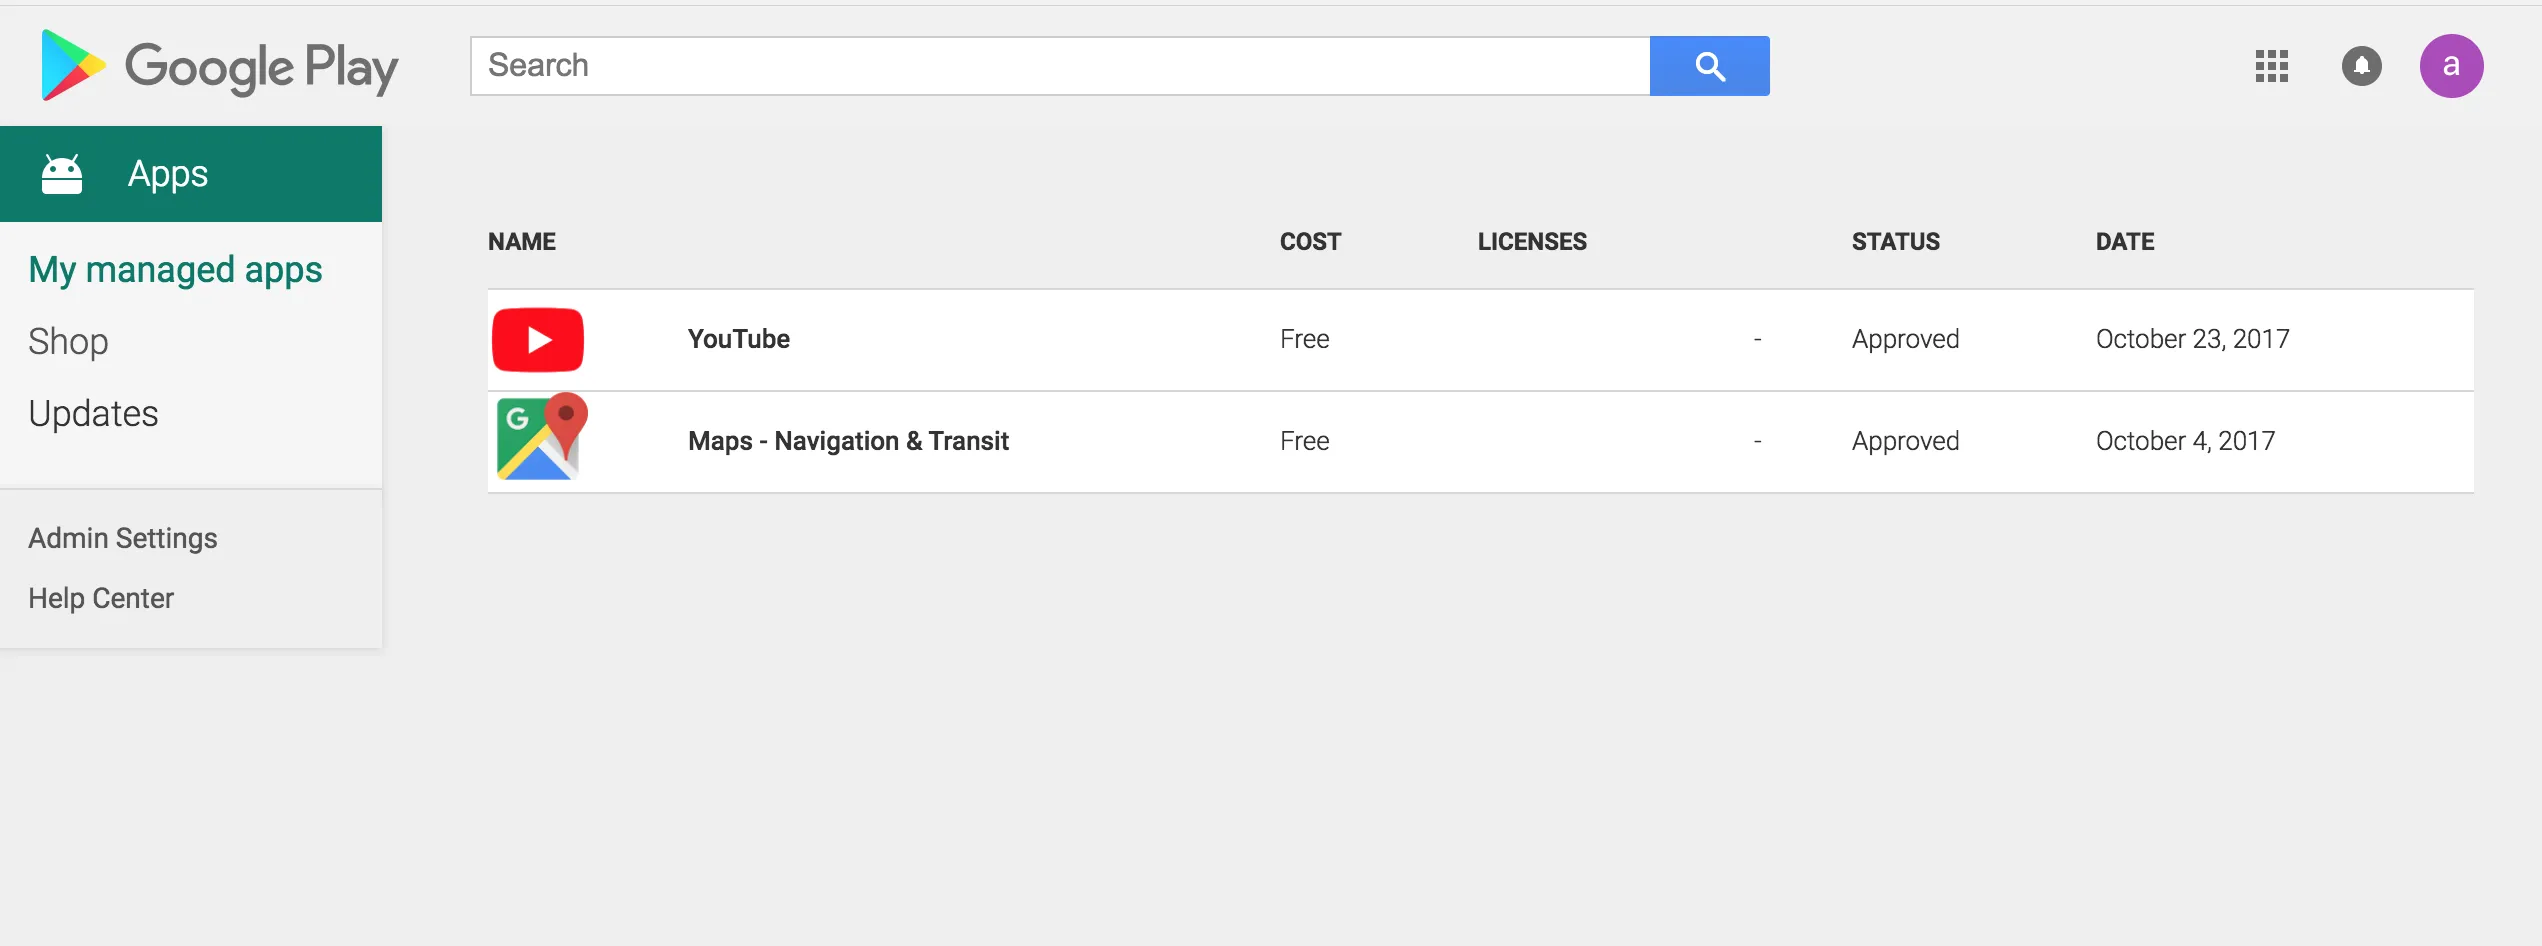The image size is (2542, 946).
Task: Open the Google apps grid launcher
Action: (2271, 66)
